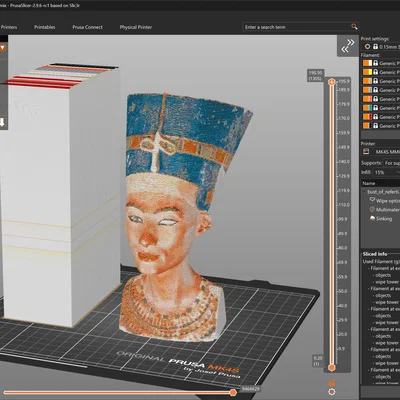The height and width of the screenshot is (400, 400).
Task: Click the search magnifier icon
Action: tap(354, 27)
